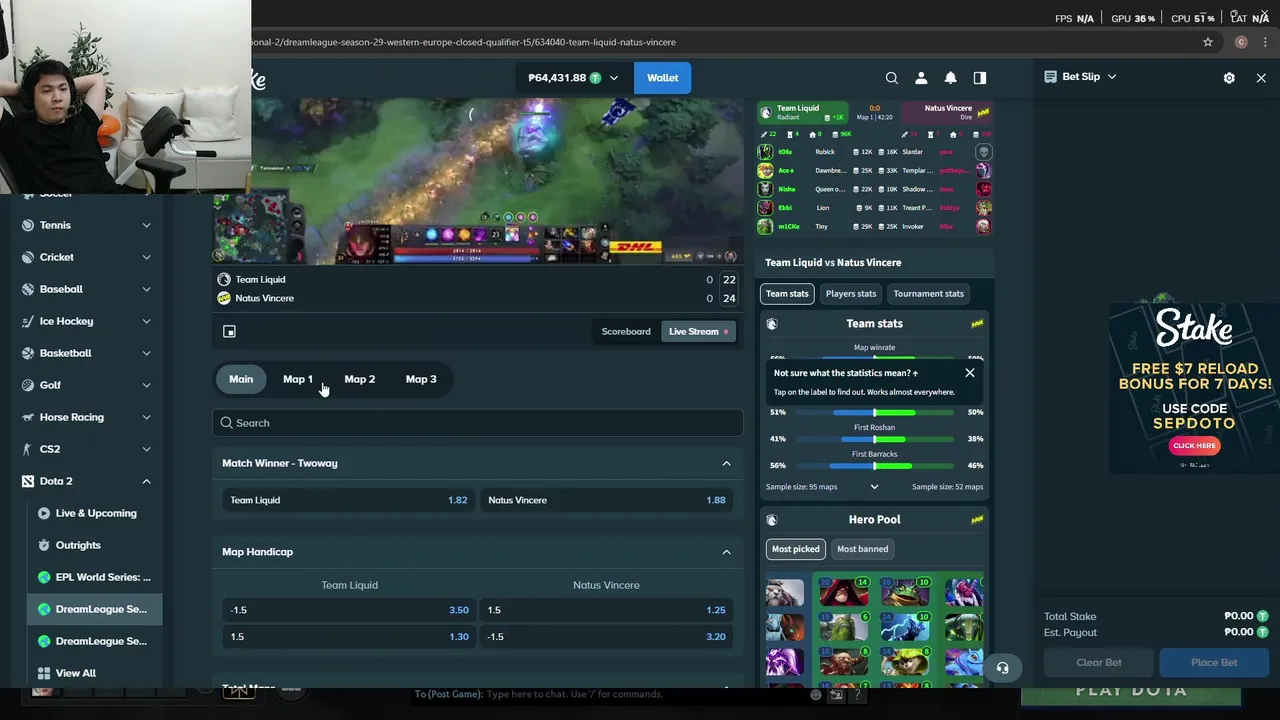The width and height of the screenshot is (1280, 720).
Task: Click Clear Bet button
Action: [1099, 662]
